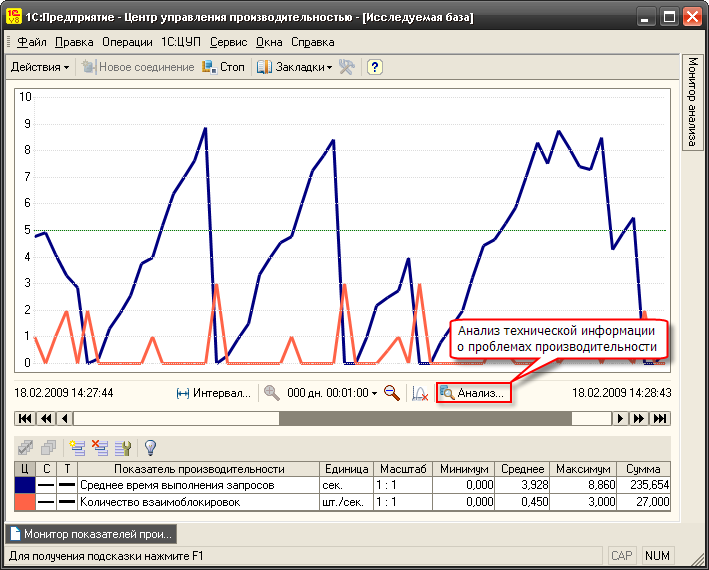Image resolution: width=709 pixels, height=570 pixels.
Task: Click line thickness cell of Количество взаимоблокировок row
Action: (x=67, y=502)
